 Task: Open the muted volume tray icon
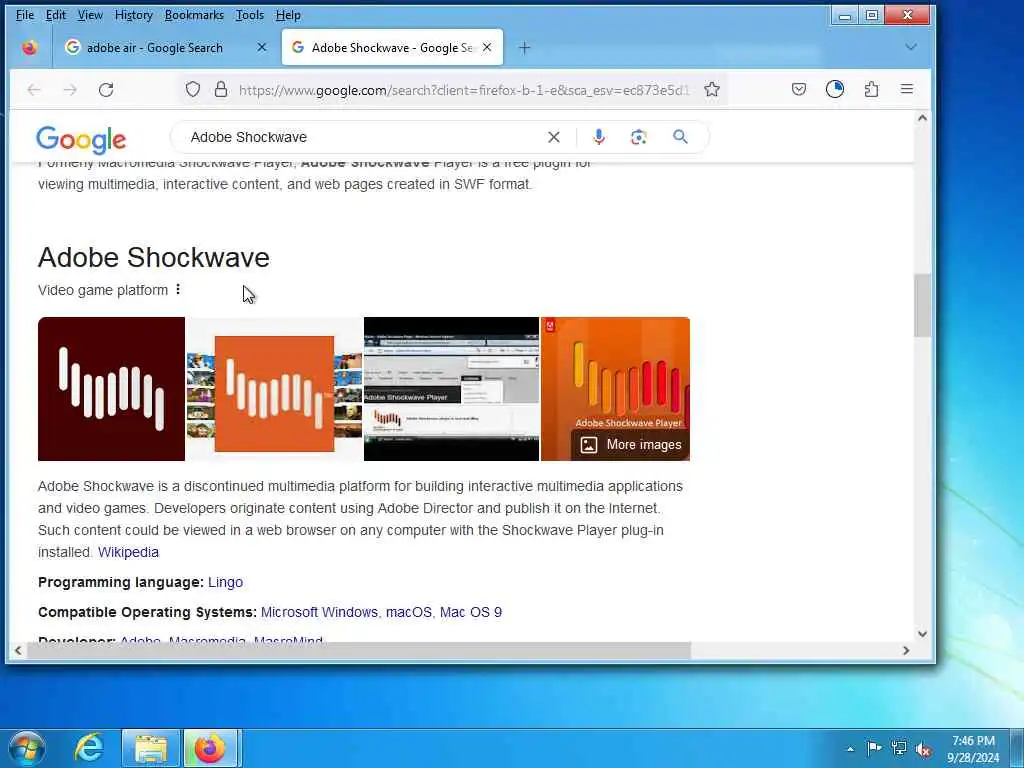pyautogui.click(x=923, y=748)
